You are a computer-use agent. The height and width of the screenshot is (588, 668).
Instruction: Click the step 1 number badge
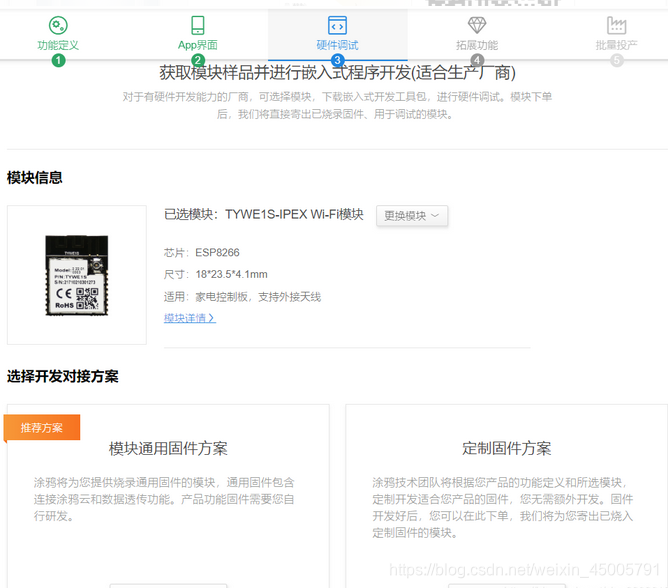[x=58, y=60]
